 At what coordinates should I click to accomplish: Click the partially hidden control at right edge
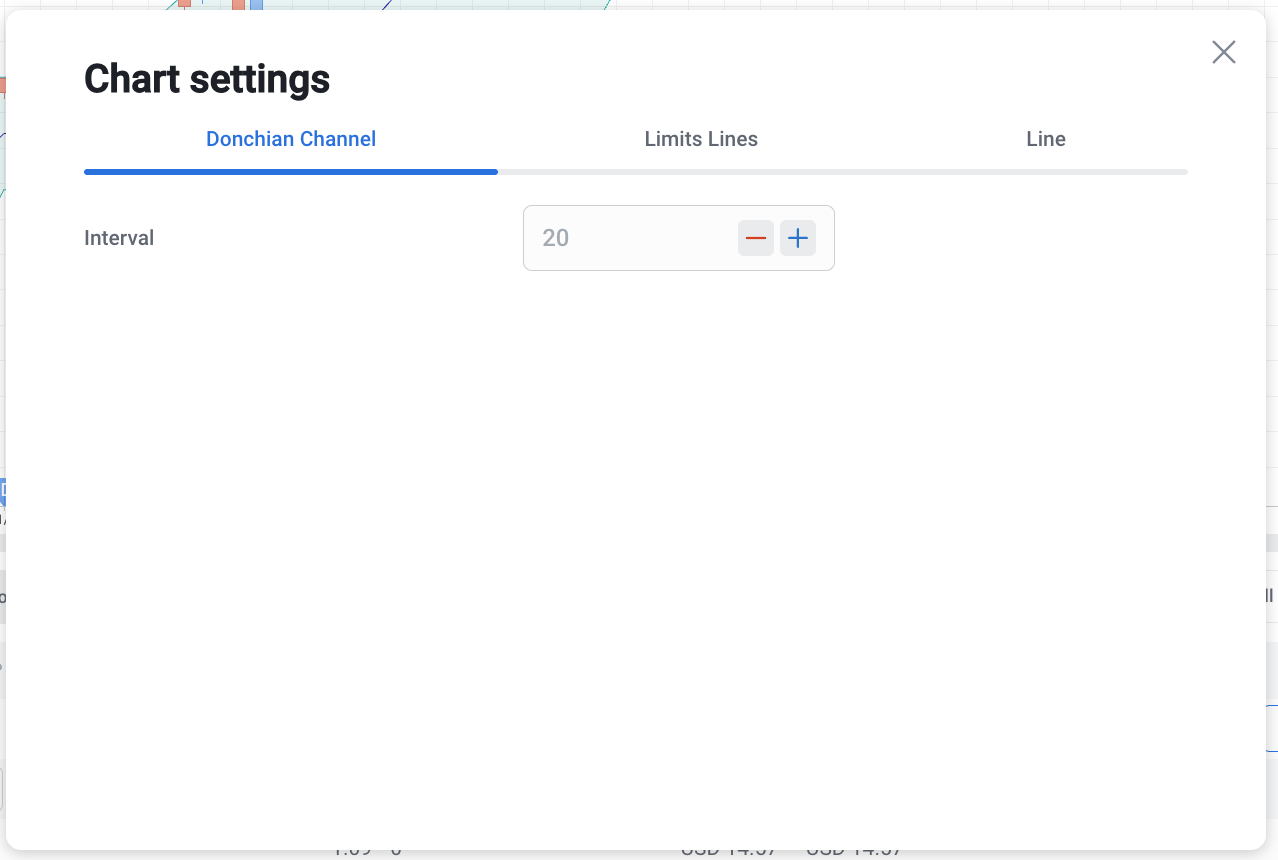[x=1271, y=596]
